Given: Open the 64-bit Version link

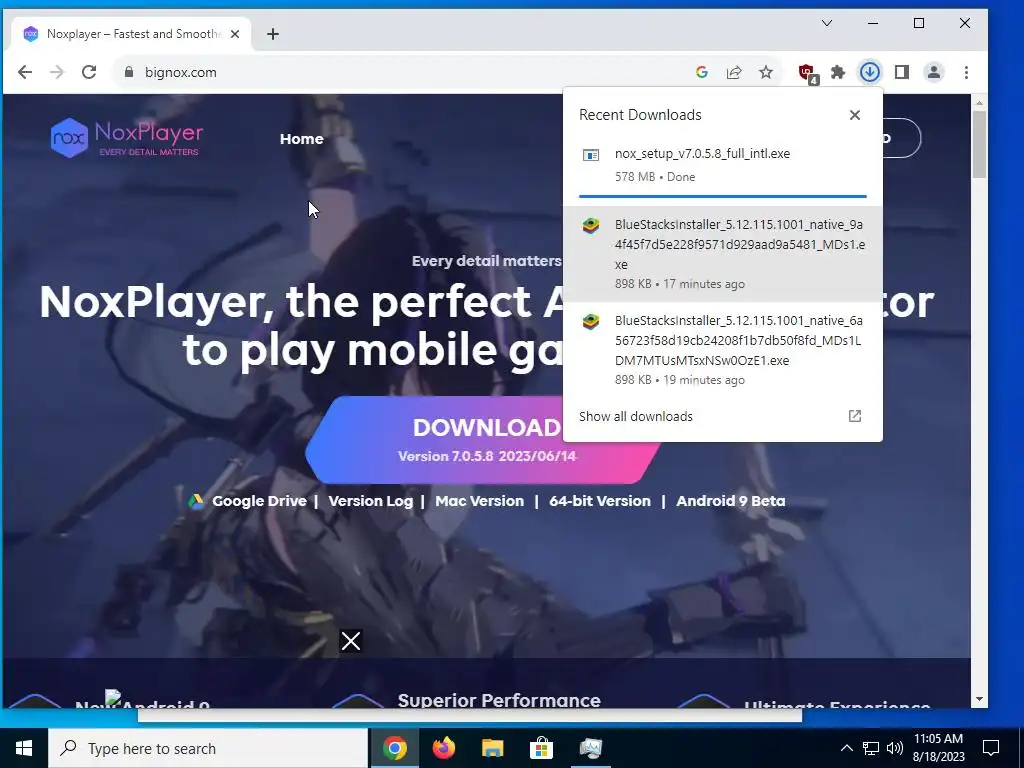Looking at the screenshot, I should coord(600,501).
